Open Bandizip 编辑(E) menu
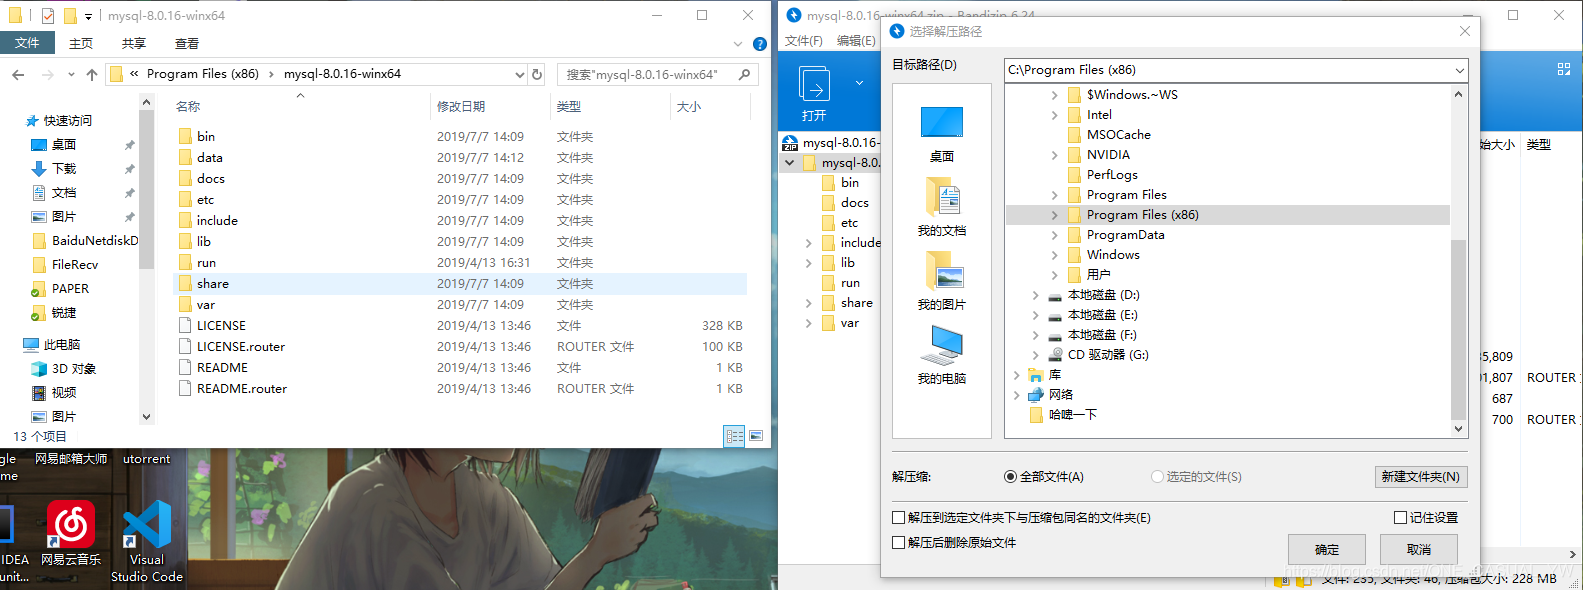 point(856,41)
